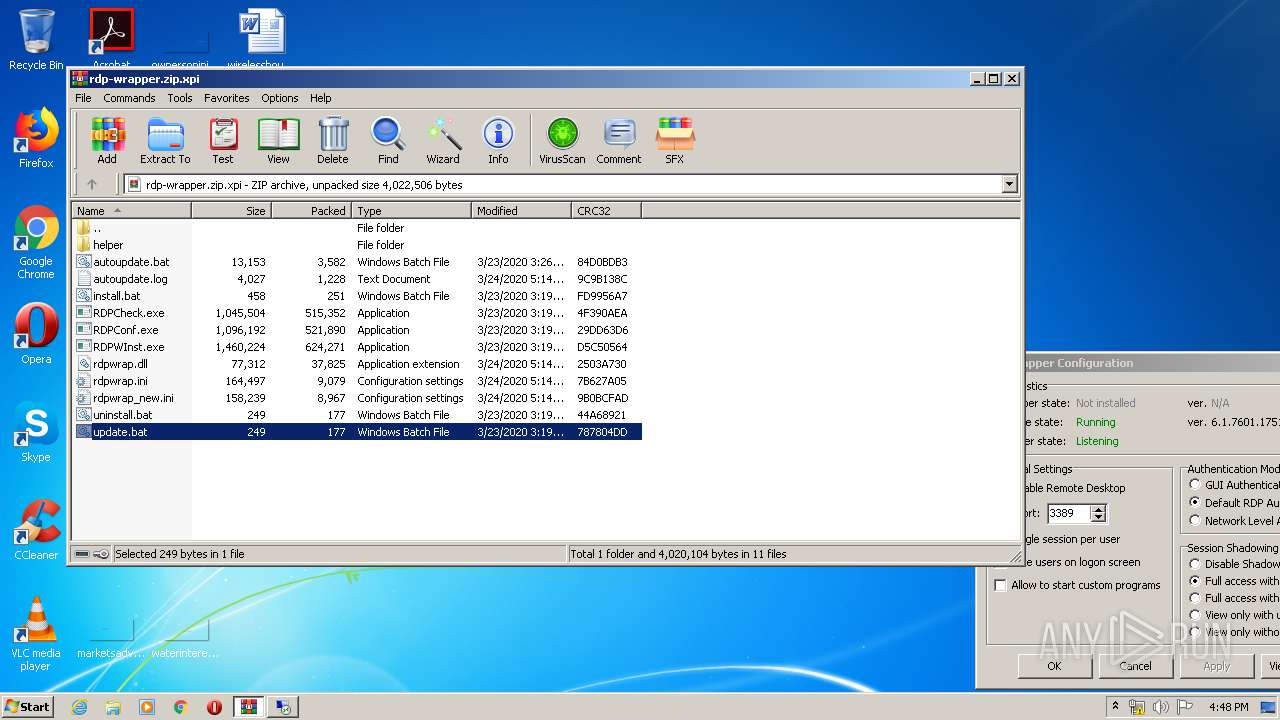Select the install.bat file

pyautogui.click(x=358, y=296)
